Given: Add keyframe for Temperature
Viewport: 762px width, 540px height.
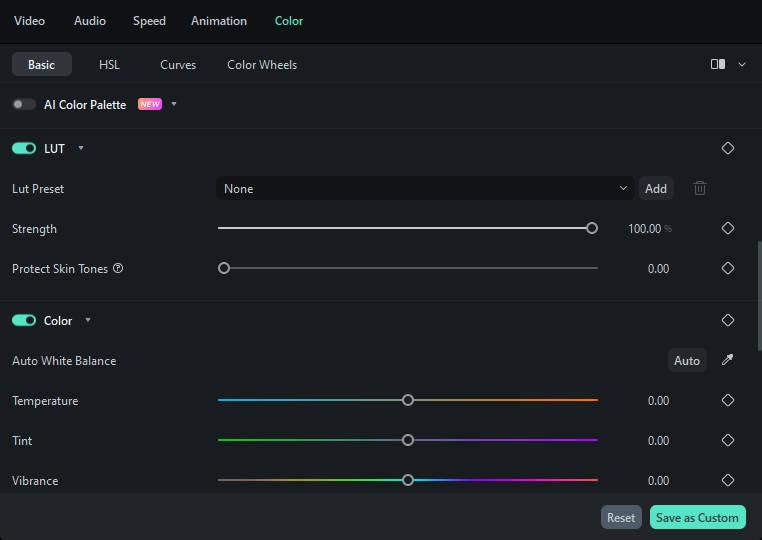Looking at the screenshot, I should coord(727,400).
